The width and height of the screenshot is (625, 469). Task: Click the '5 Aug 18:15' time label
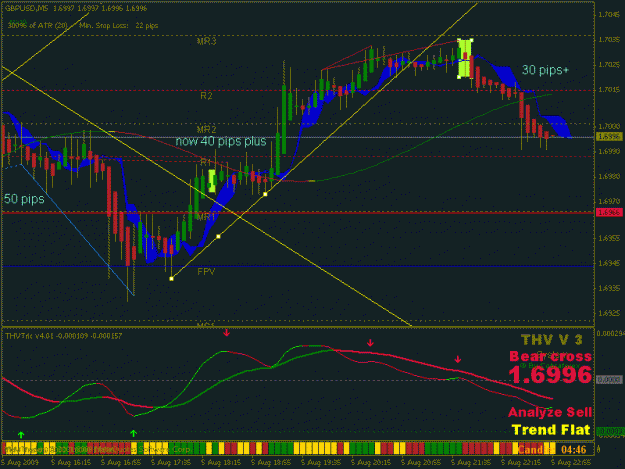[x=221, y=462]
